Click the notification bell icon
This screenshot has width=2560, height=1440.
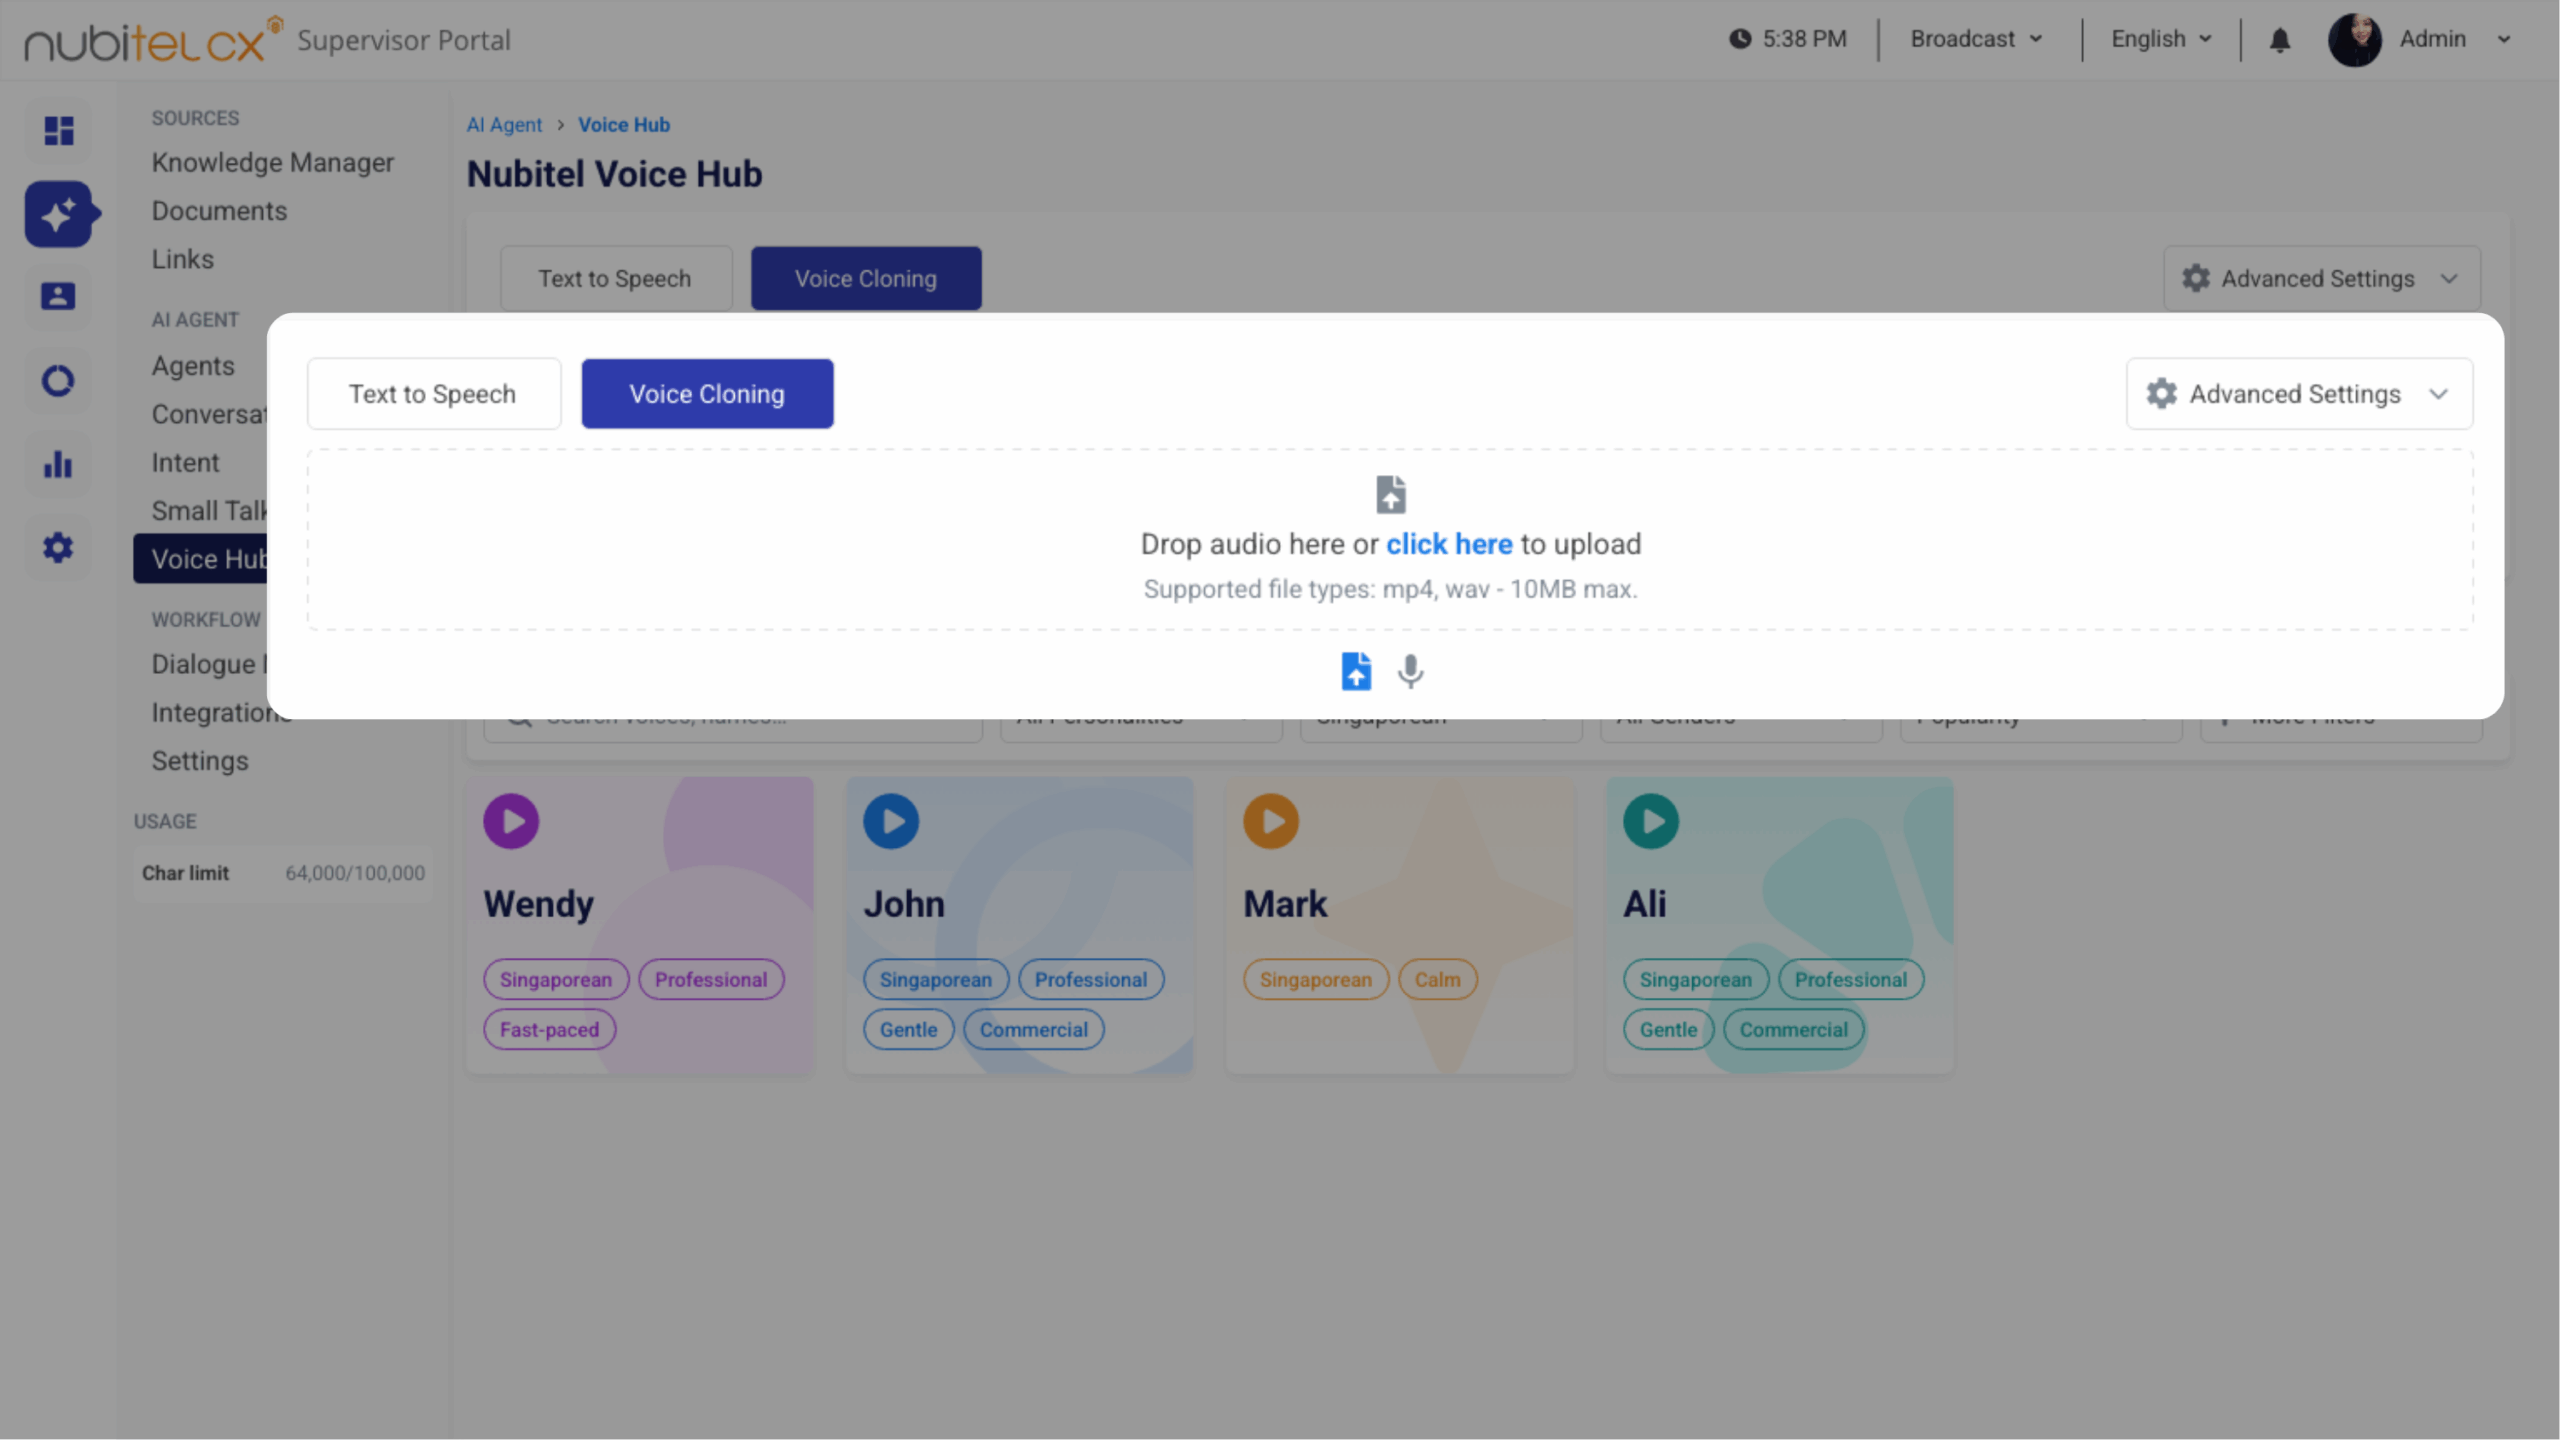tap(2279, 40)
